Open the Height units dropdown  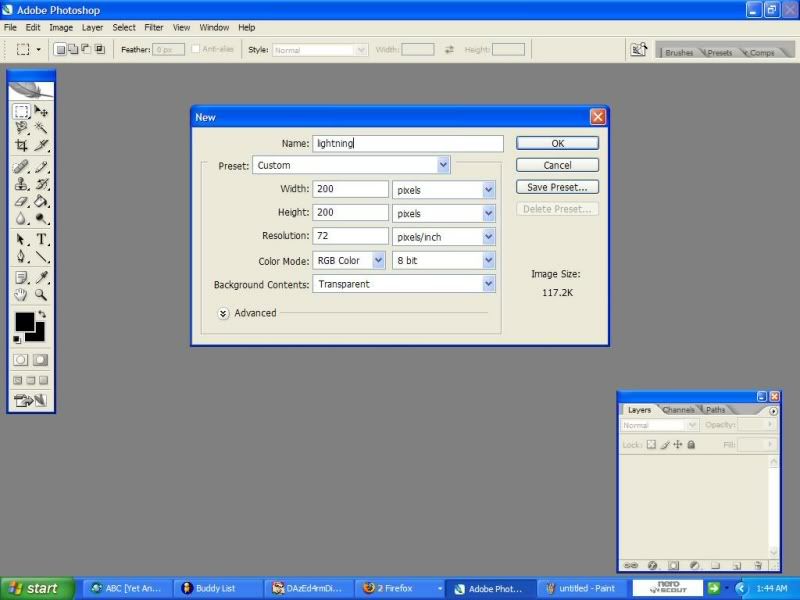coord(443,213)
